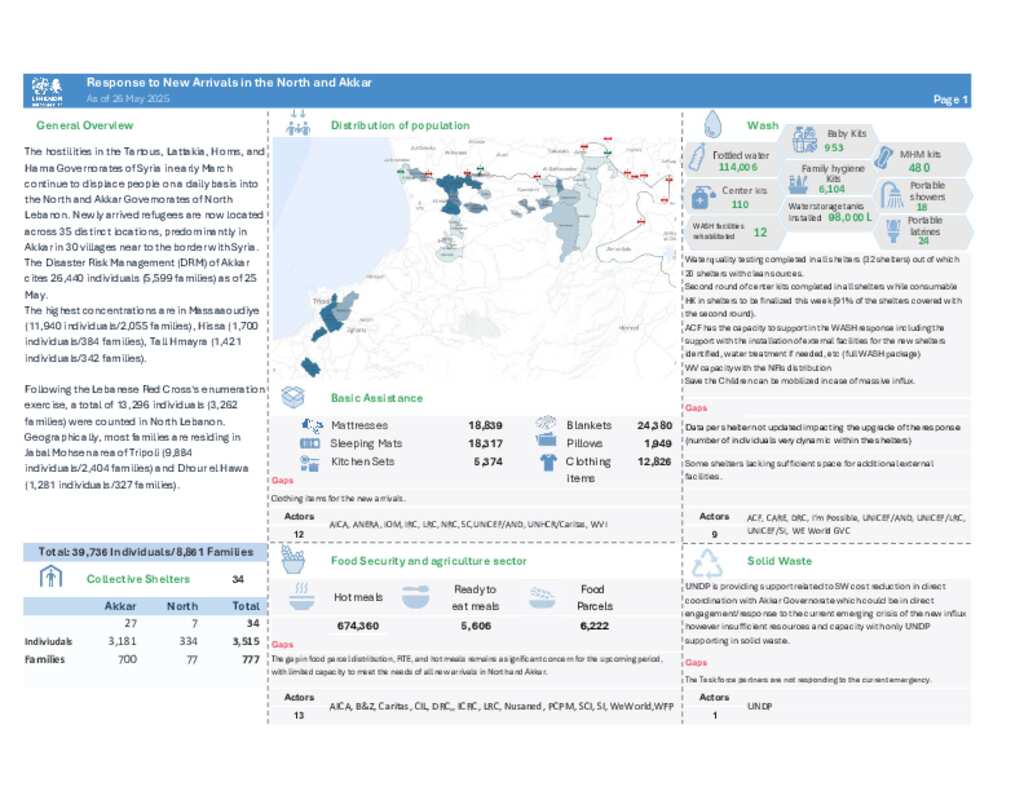Click the Food Security and agriculture sector heading
1024x791 pixels.
428,561
